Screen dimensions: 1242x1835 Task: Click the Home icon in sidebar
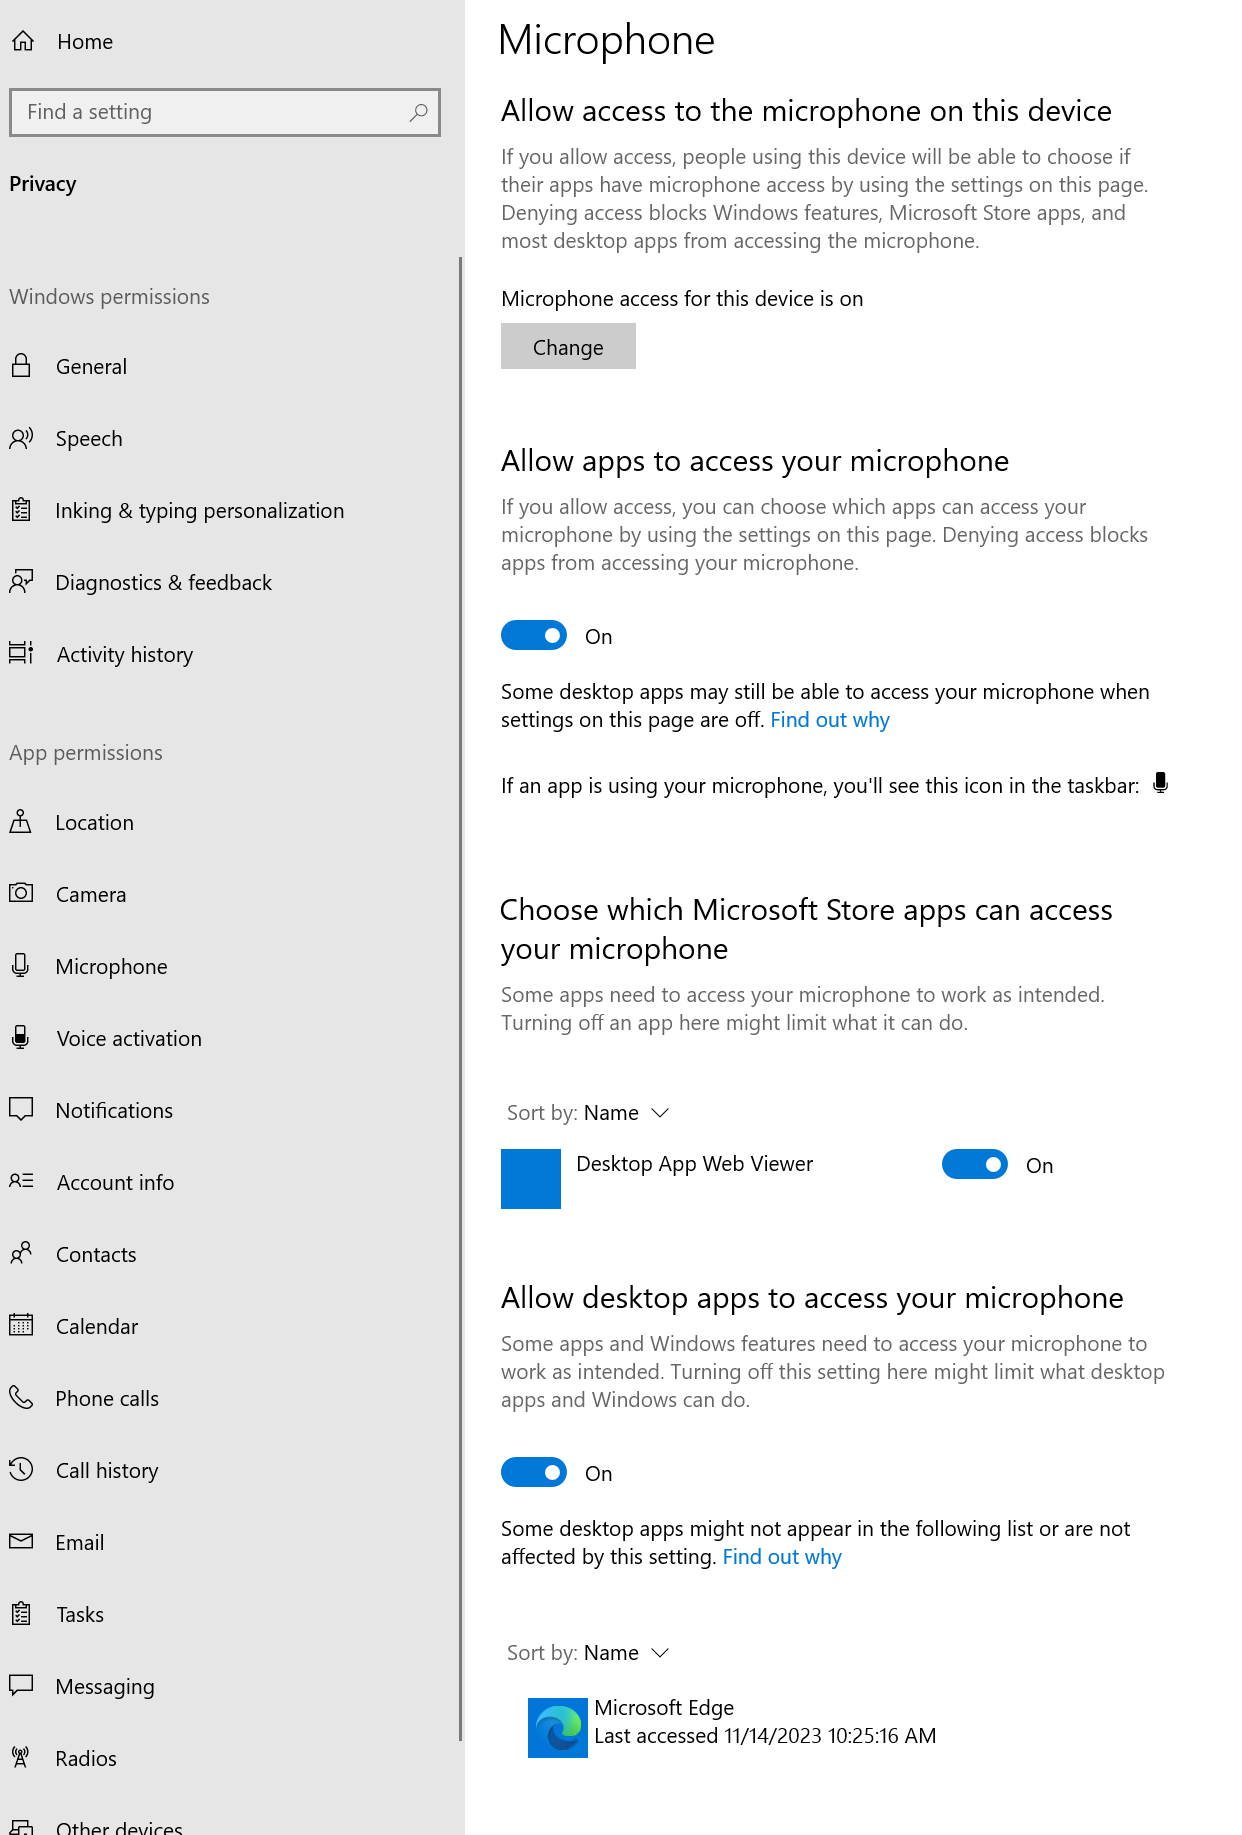(23, 41)
